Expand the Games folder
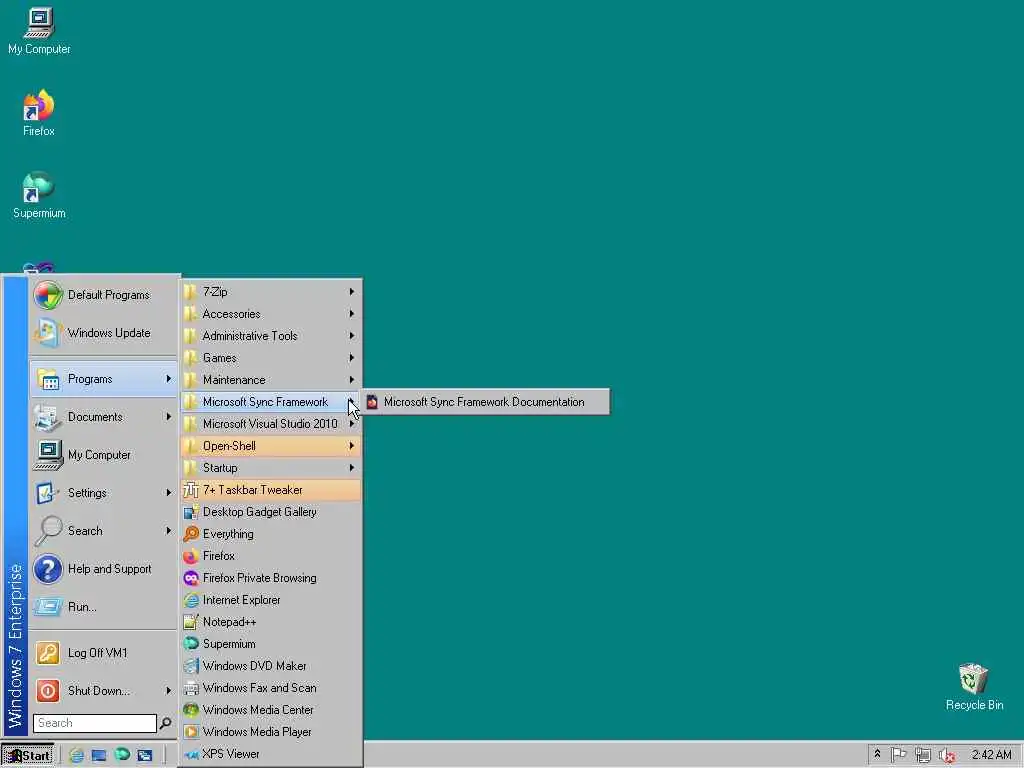 click(271, 358)
